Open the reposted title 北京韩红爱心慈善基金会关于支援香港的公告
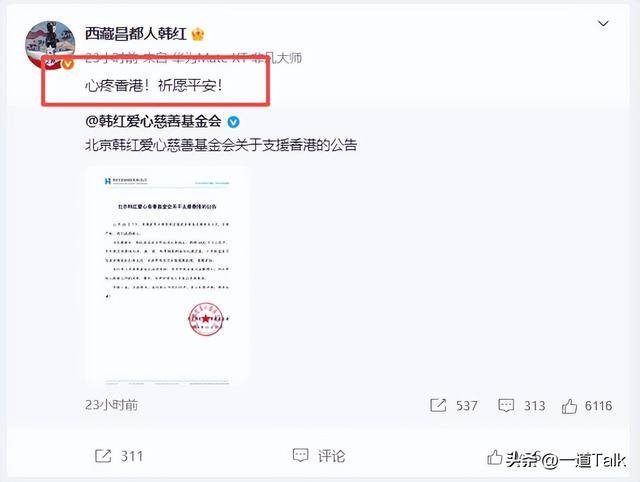This screenshot has height=482, width=640. click(221, 145)
